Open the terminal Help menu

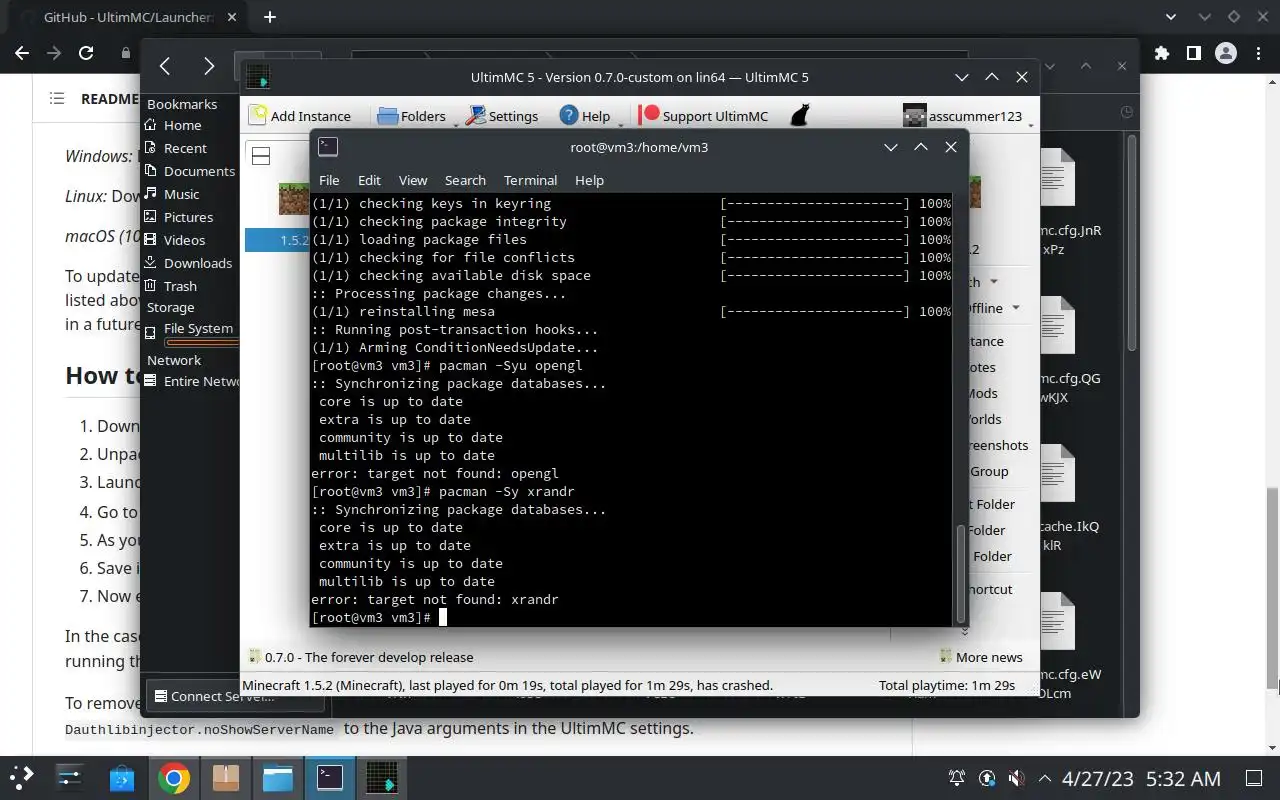click(x=589, y=180)
